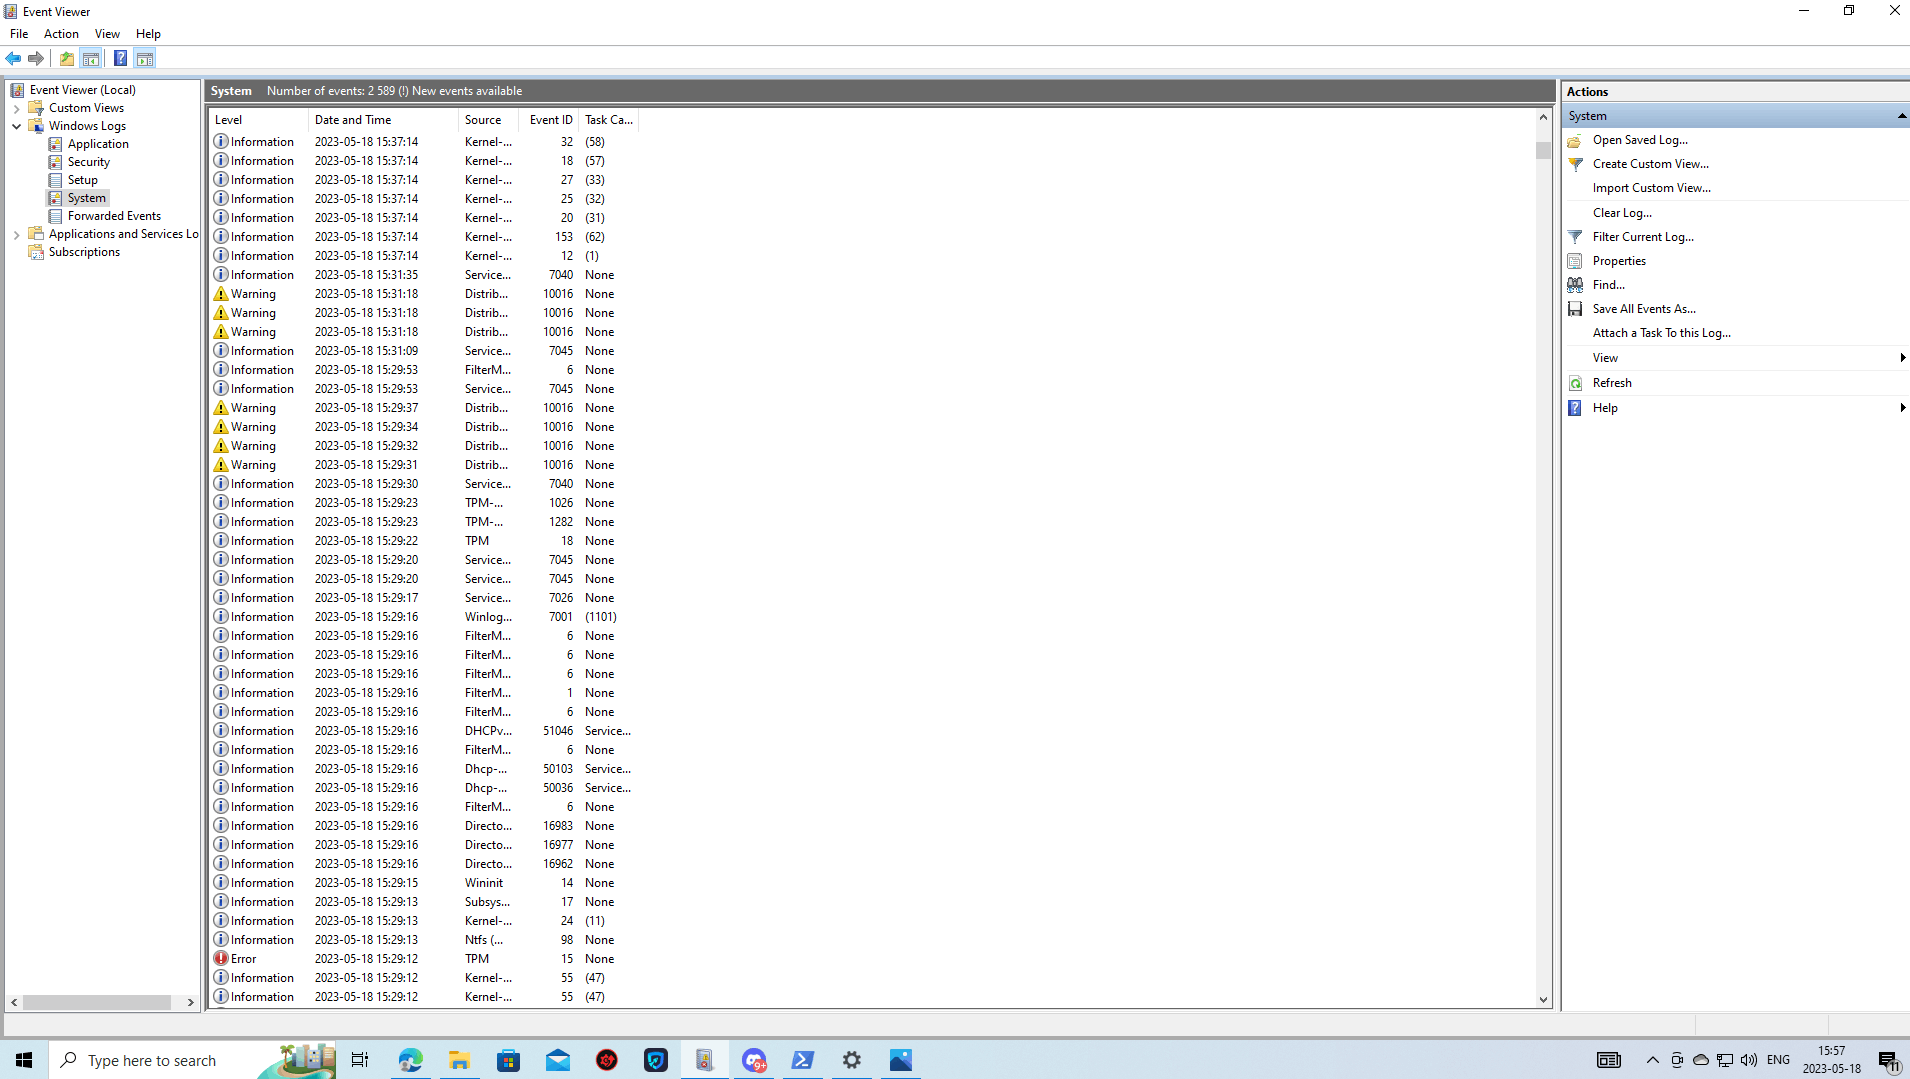Open the Action menu

point(61,34)
